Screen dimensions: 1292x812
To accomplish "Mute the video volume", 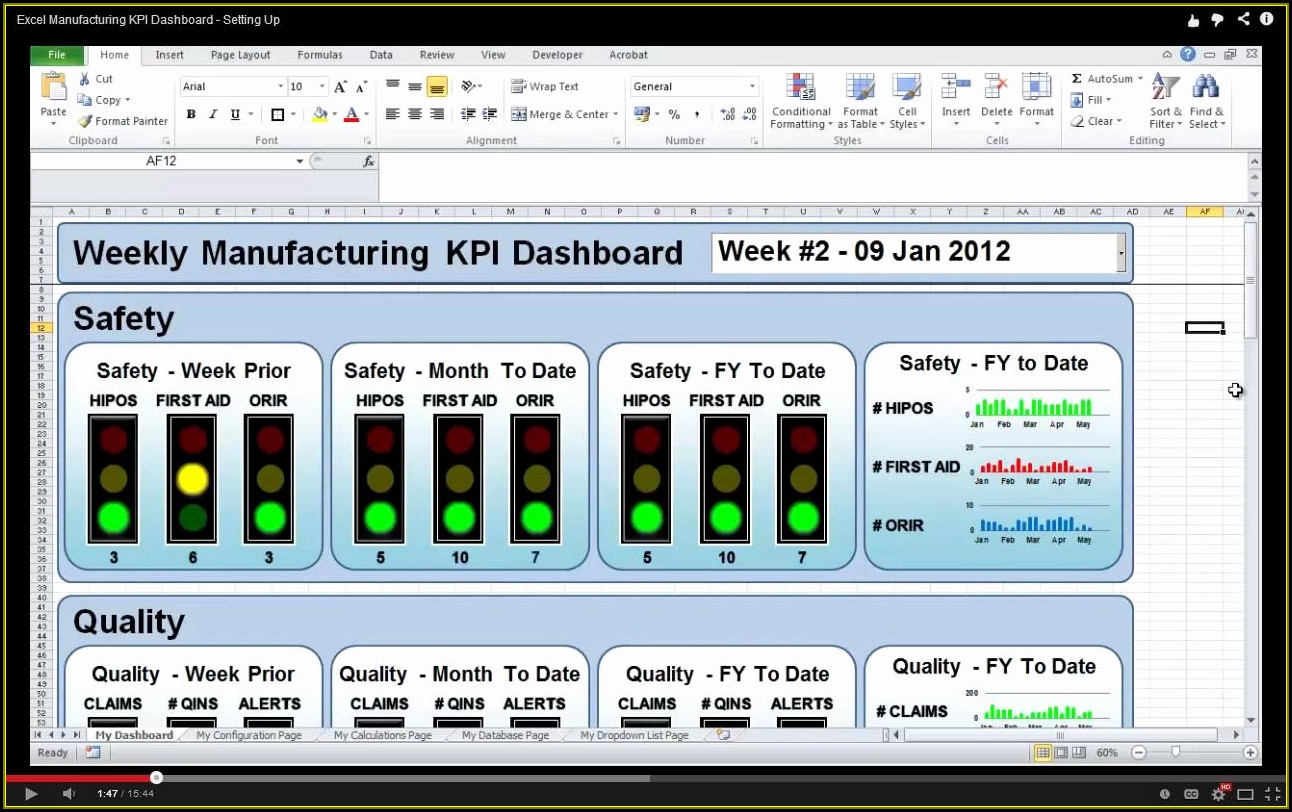I will coord(68,794).
